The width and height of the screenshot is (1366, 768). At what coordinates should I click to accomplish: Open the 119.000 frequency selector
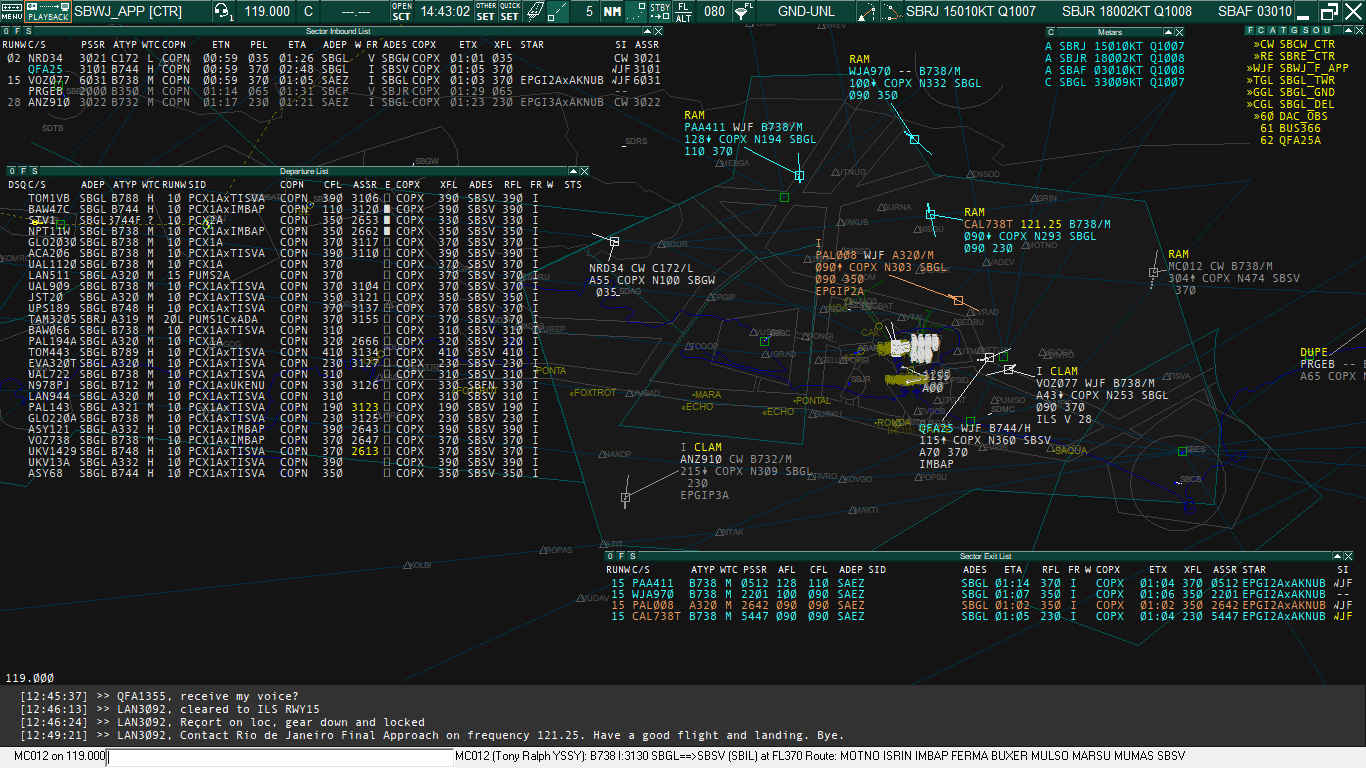tap(268, 12)
